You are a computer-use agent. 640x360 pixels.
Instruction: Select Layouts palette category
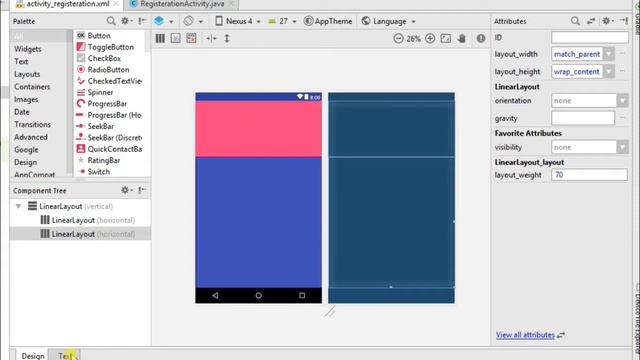click(x=27, y=74)
